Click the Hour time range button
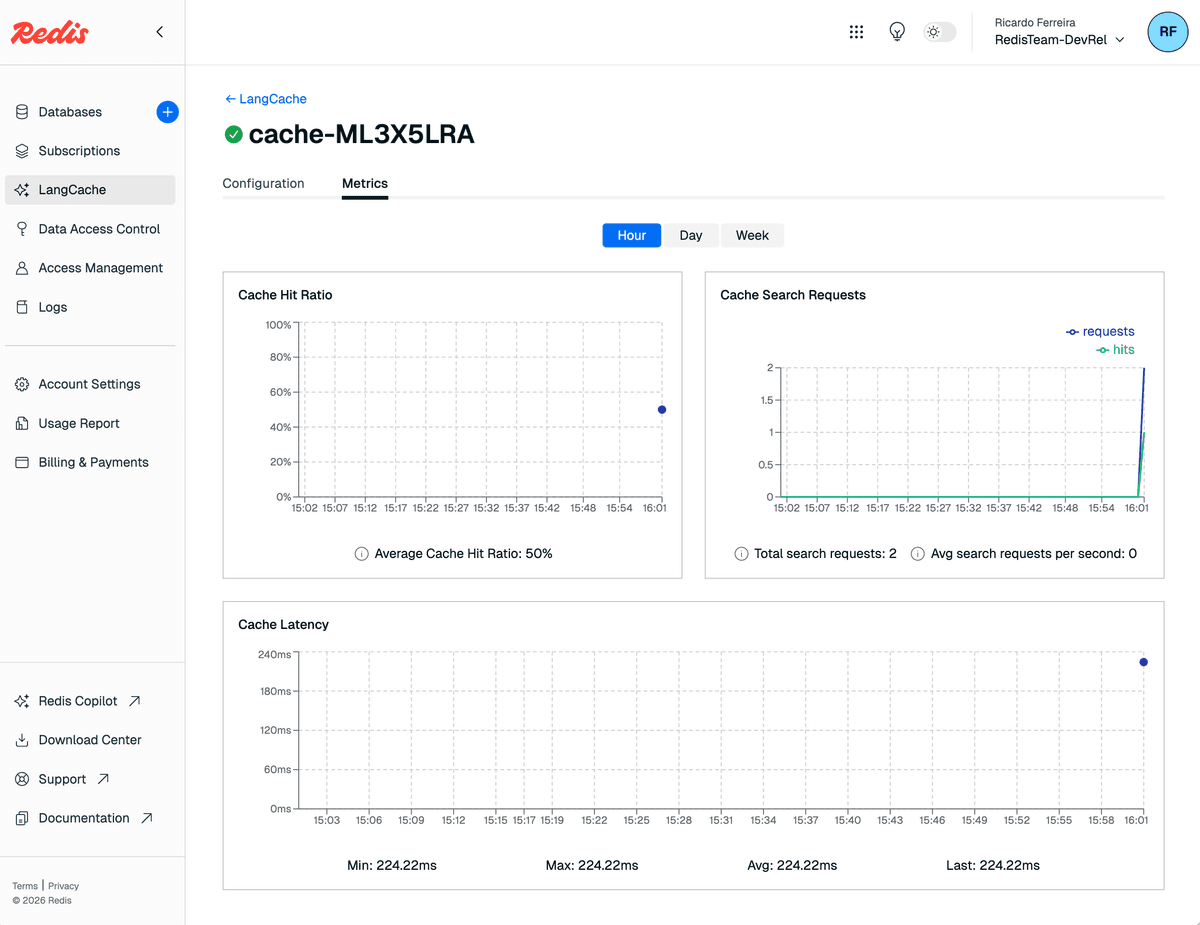This screenshot has width=1200, height=925. pyautogui.click(x=631, y=234)
